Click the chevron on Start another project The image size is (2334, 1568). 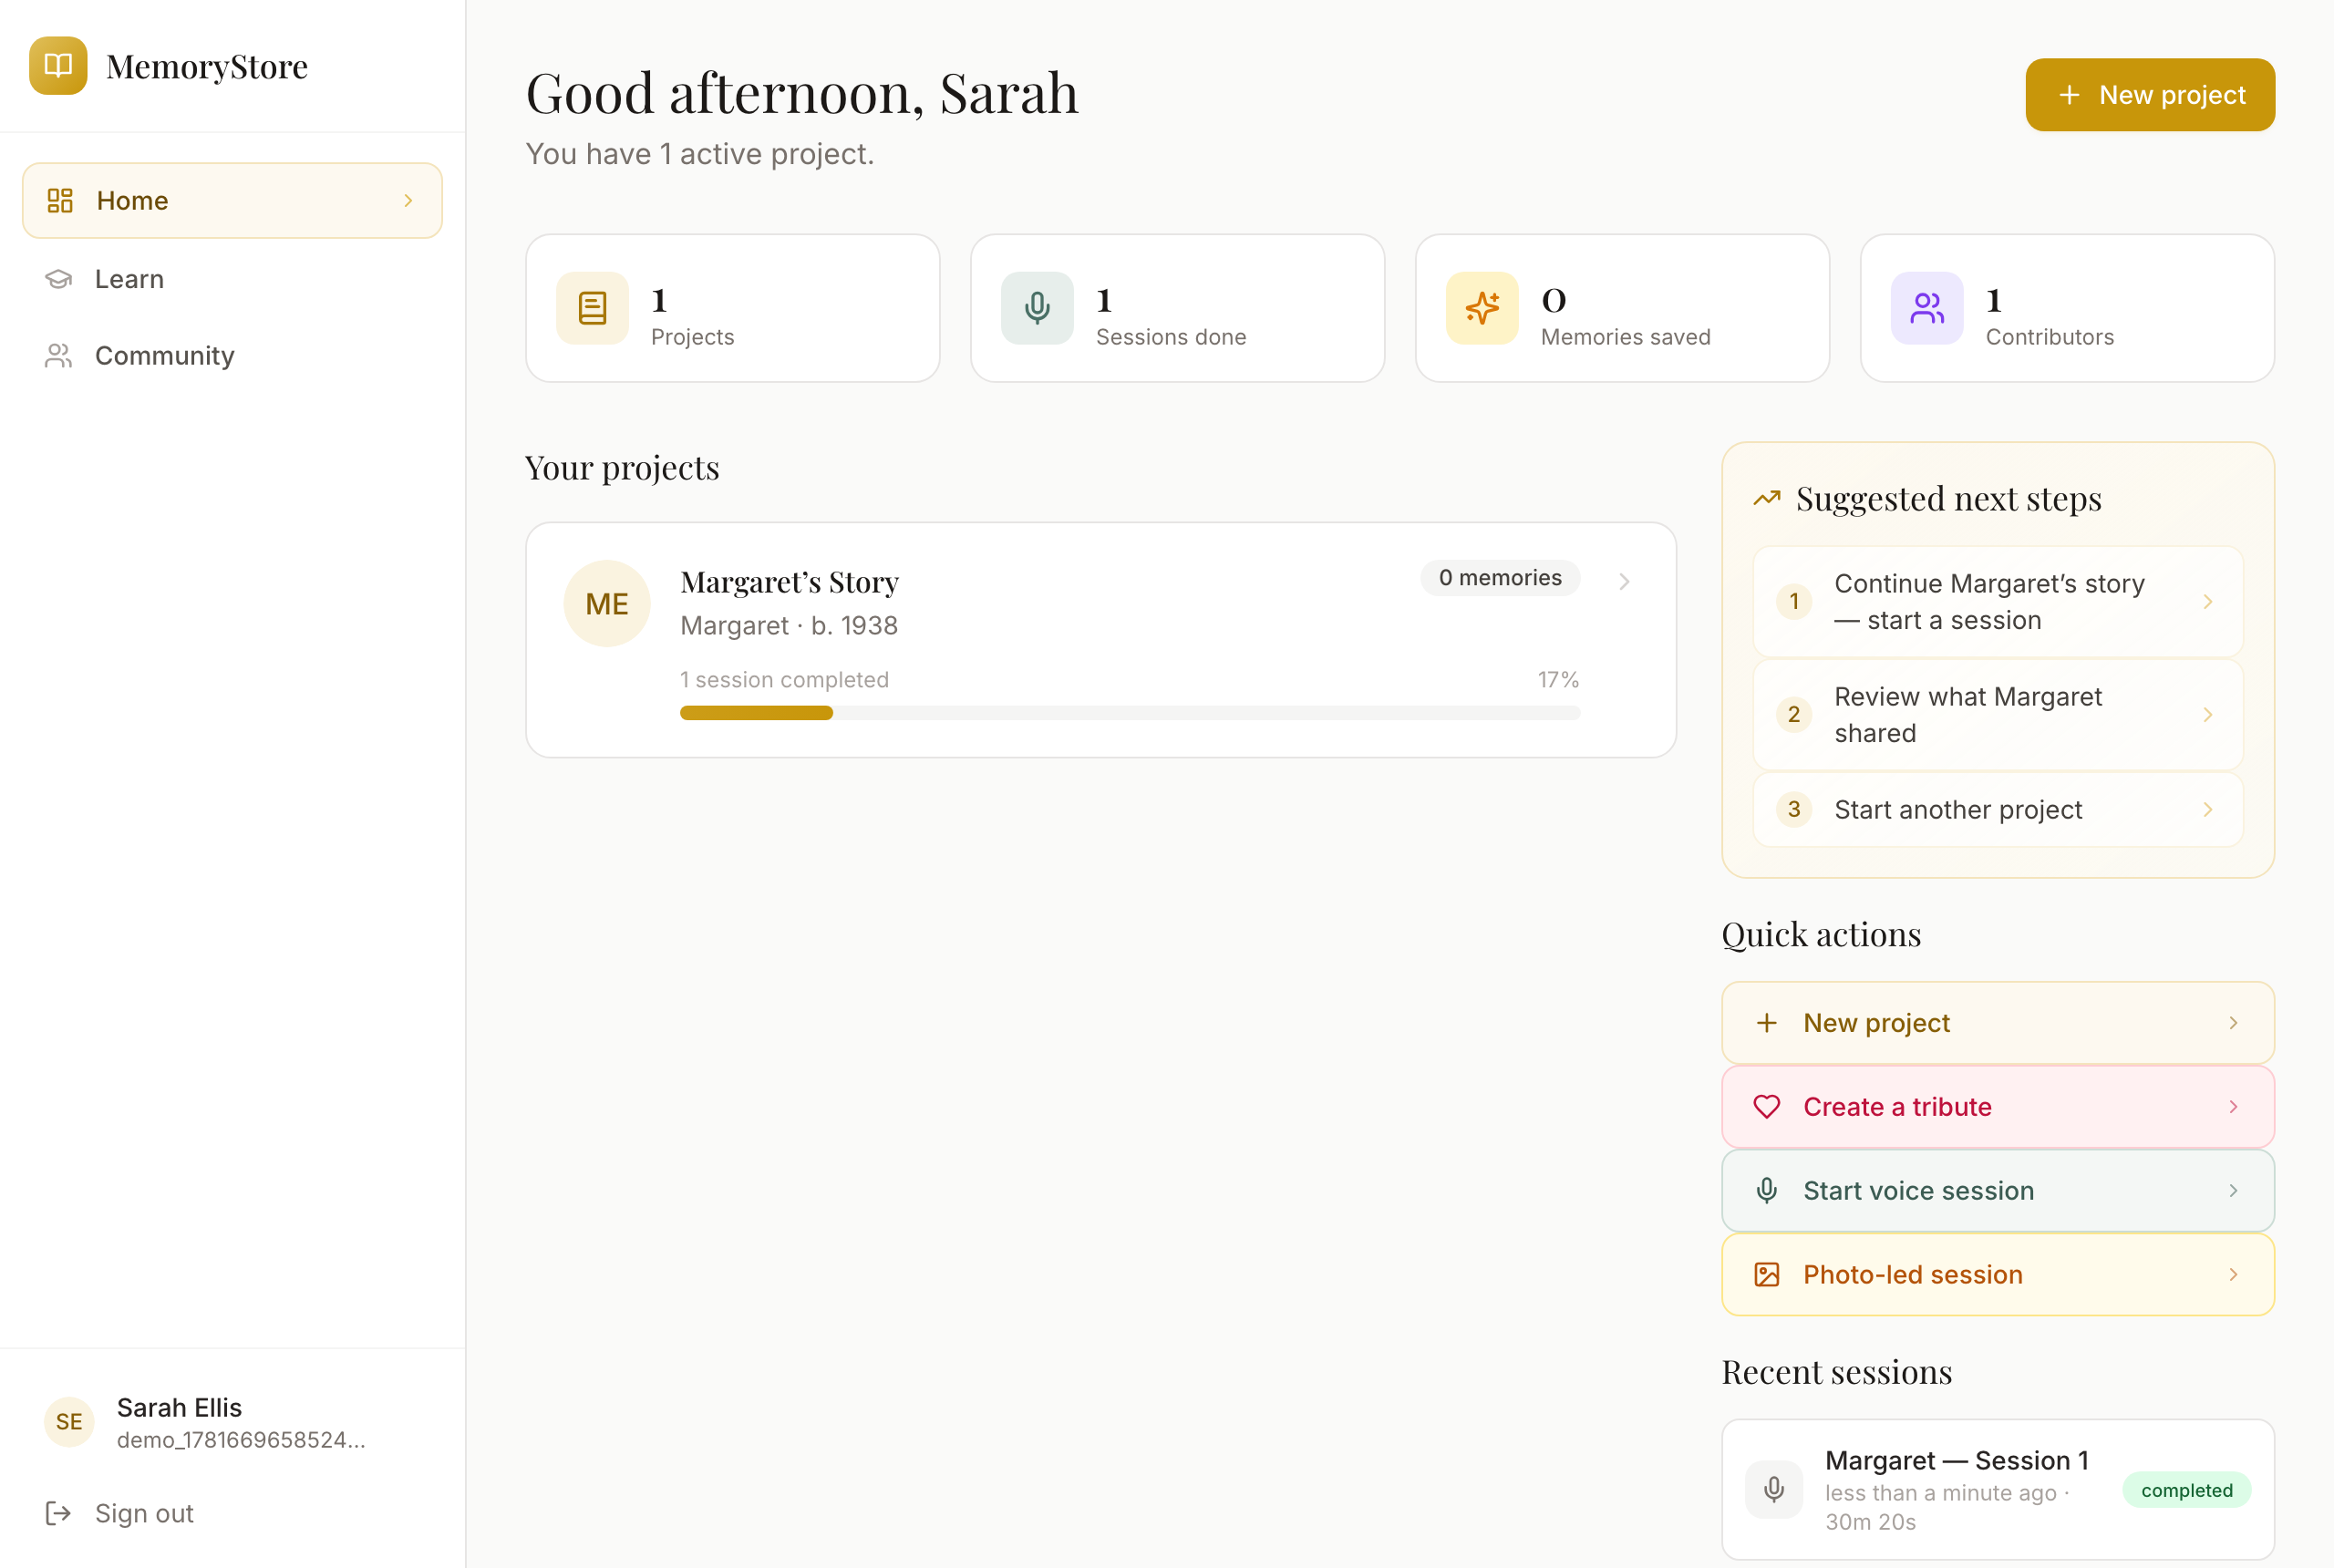2208,809
